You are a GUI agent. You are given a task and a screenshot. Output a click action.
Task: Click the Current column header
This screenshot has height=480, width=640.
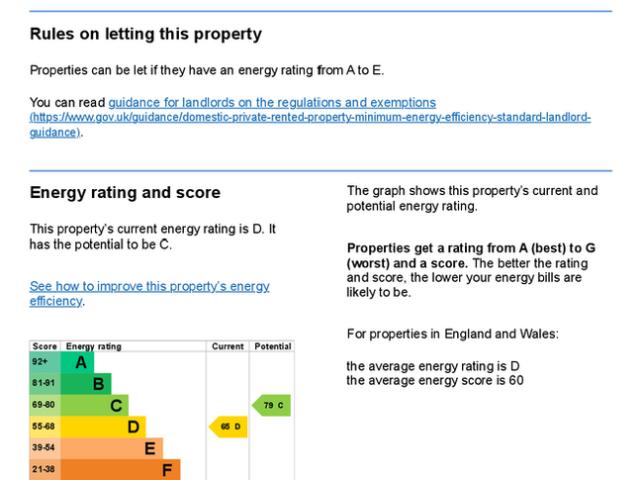(x=228, y=346)
